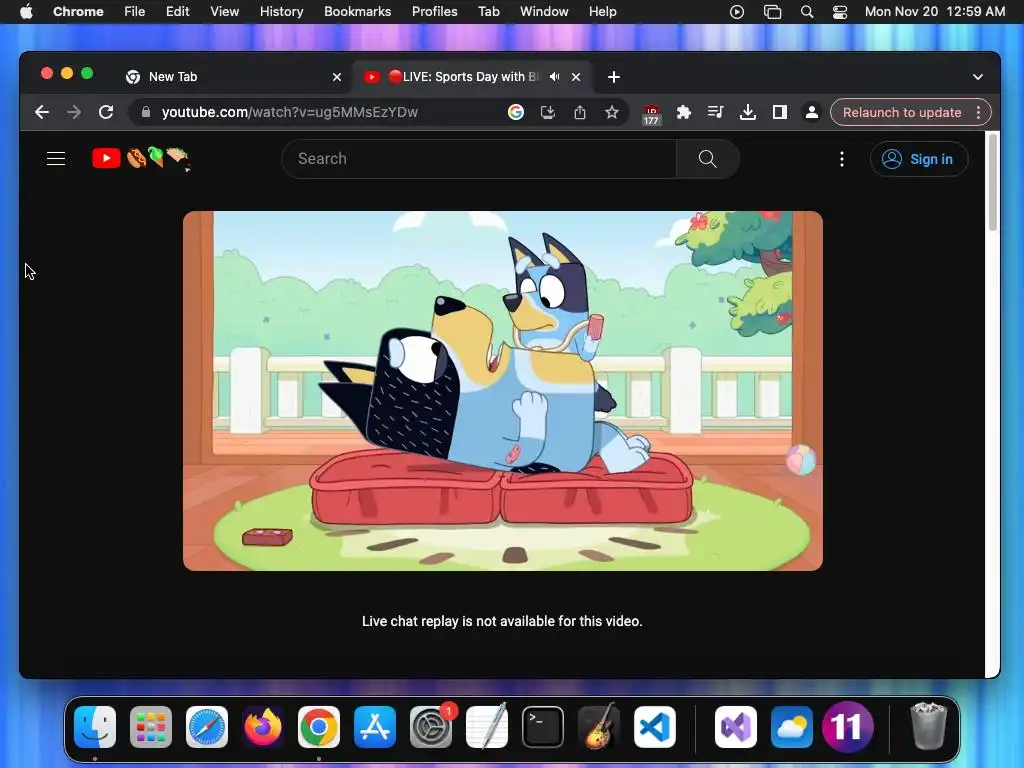Open the Window menu

(544, 11)
